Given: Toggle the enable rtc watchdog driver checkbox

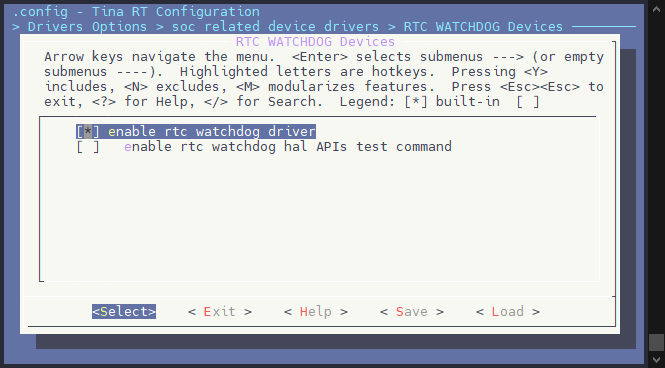Looking at the screenshot, I should (88, 131).
